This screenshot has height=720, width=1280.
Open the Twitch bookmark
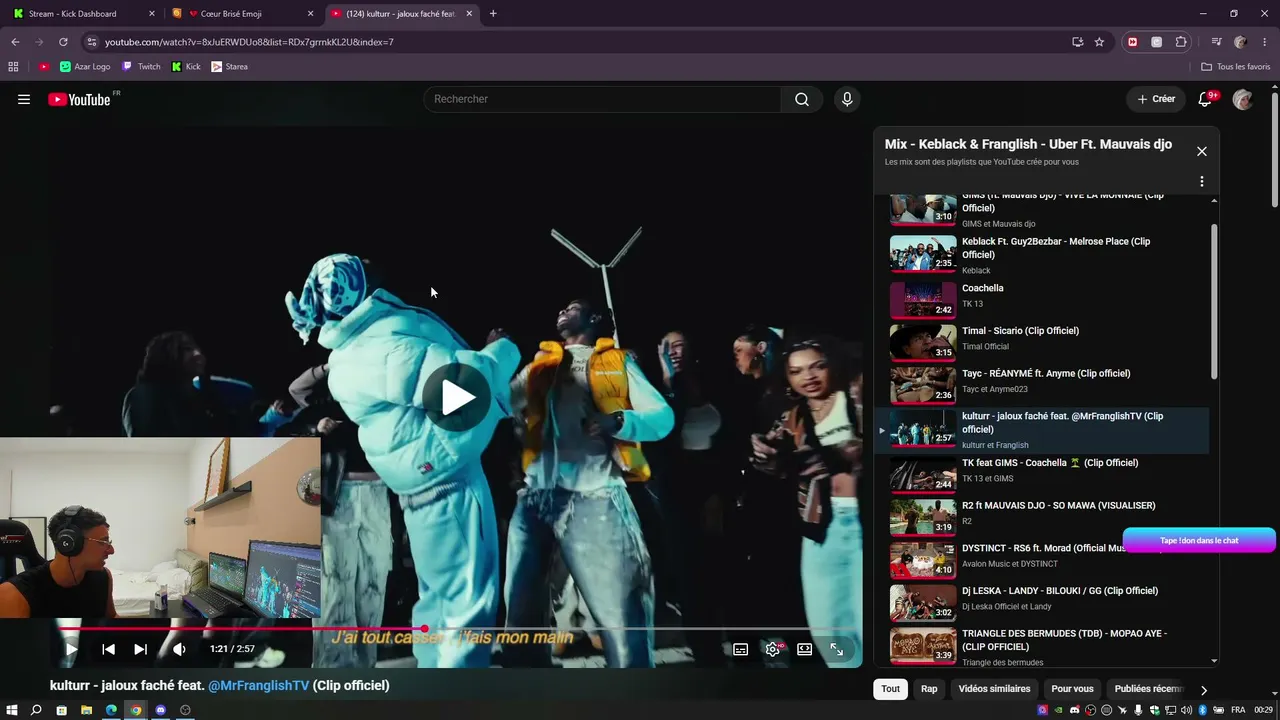(141, 67)
